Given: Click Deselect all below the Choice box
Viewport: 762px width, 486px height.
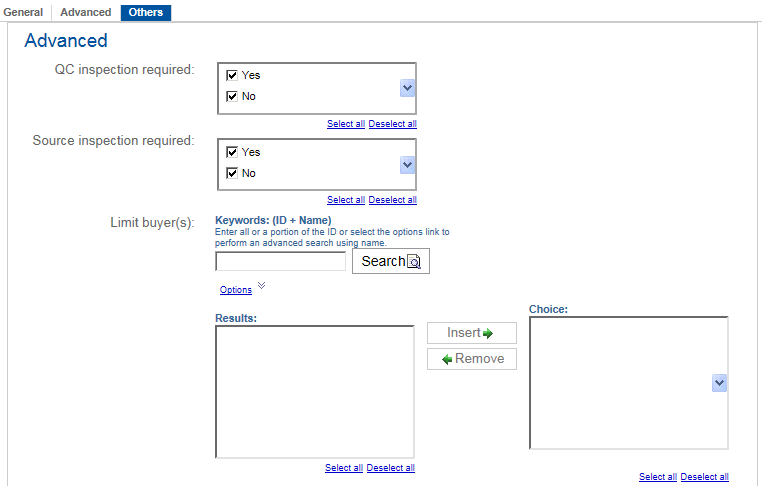Looking at the screenshot, I should pos(704,477).
